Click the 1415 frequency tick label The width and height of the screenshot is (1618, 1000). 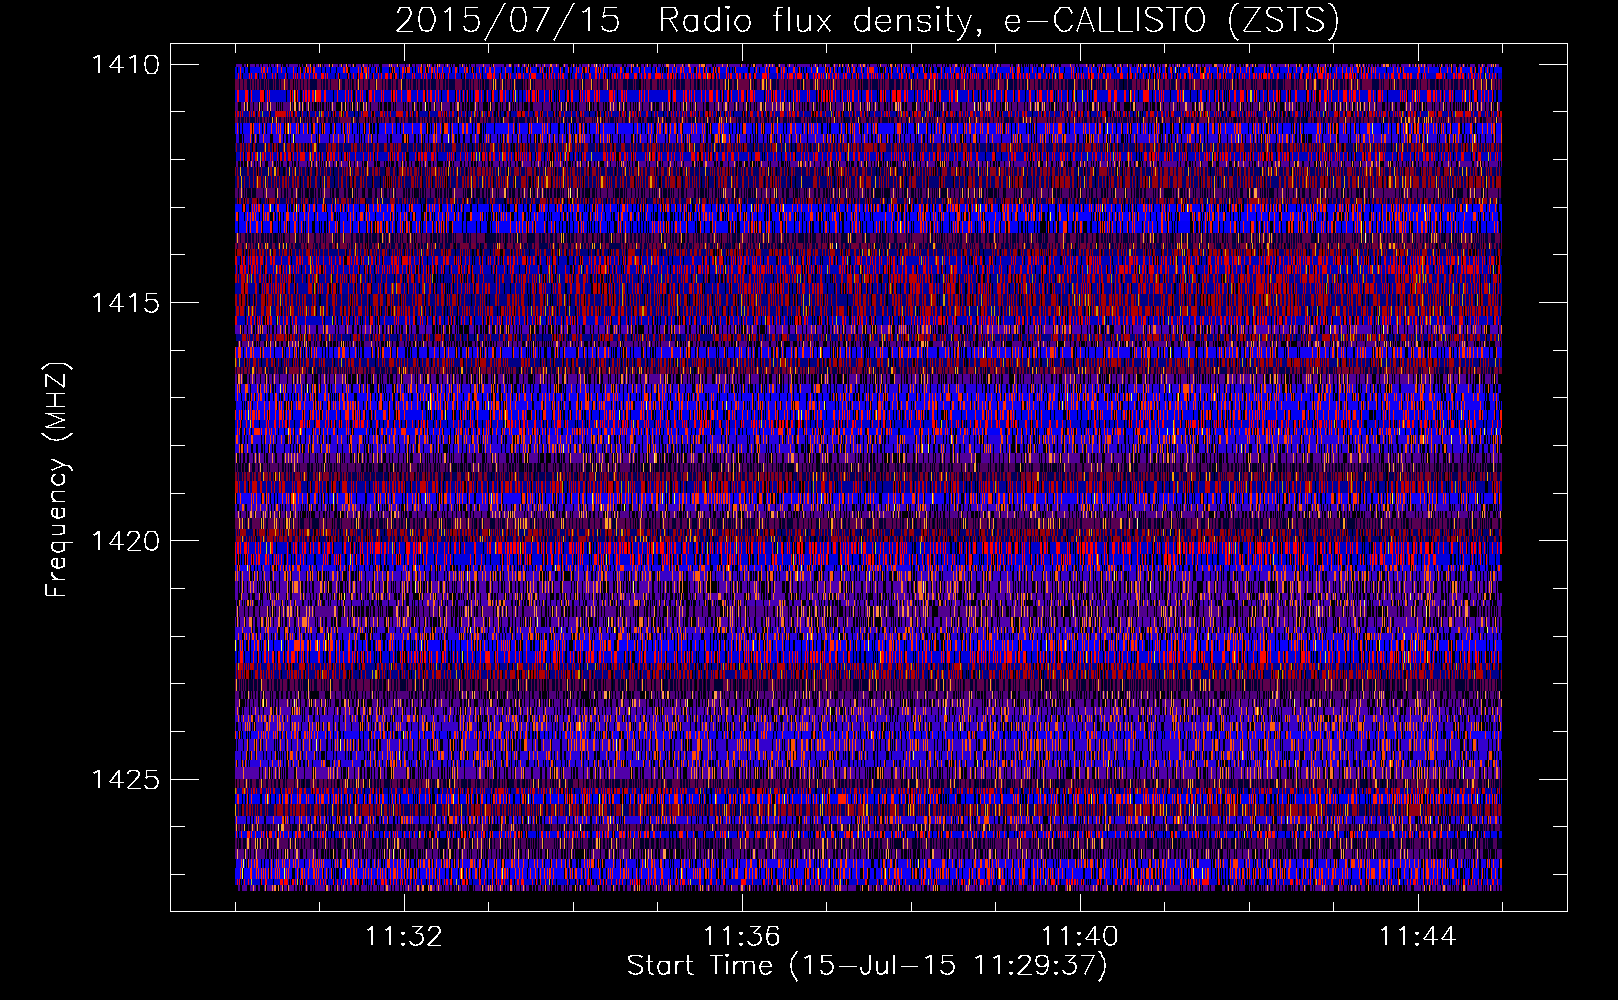coord(125,303)
